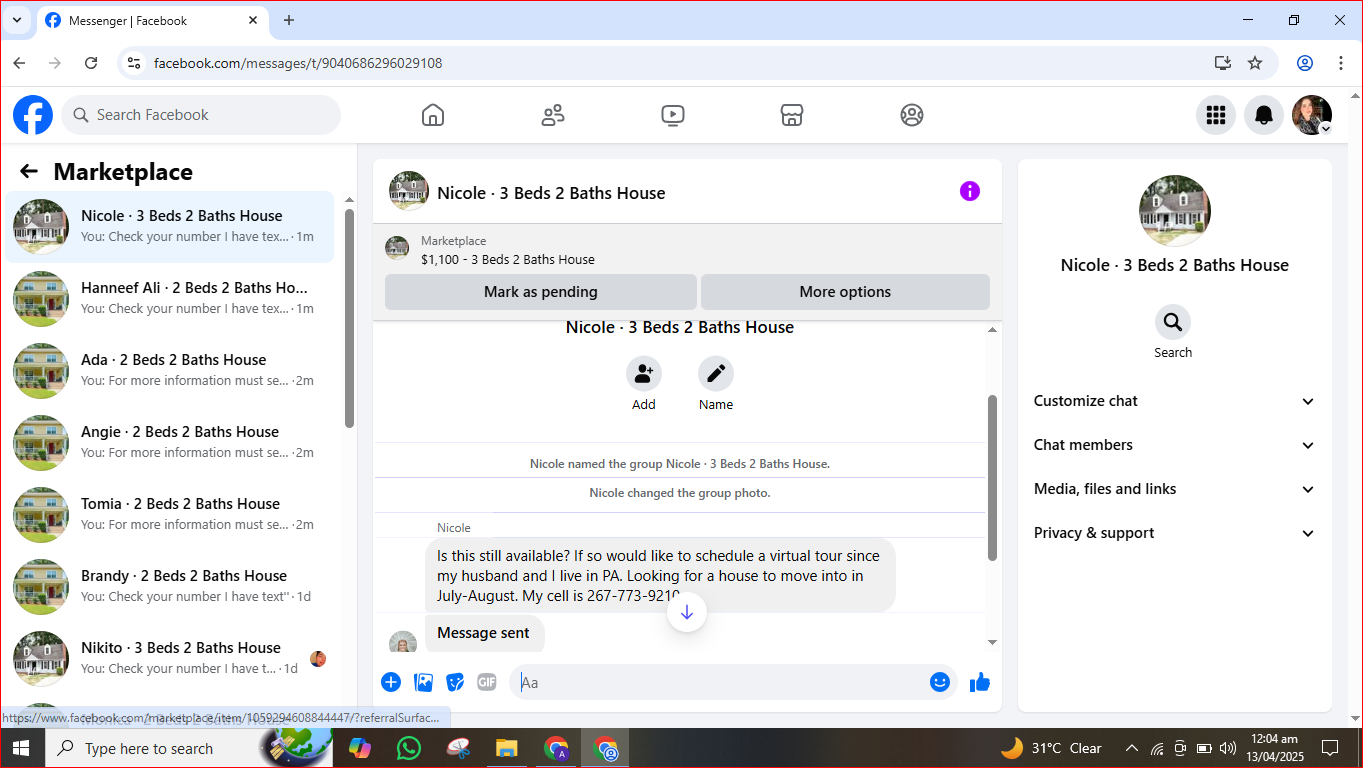Click More options button
Image resolution: width=1363 pixels, height=768 pixels.
click(845, 292)
